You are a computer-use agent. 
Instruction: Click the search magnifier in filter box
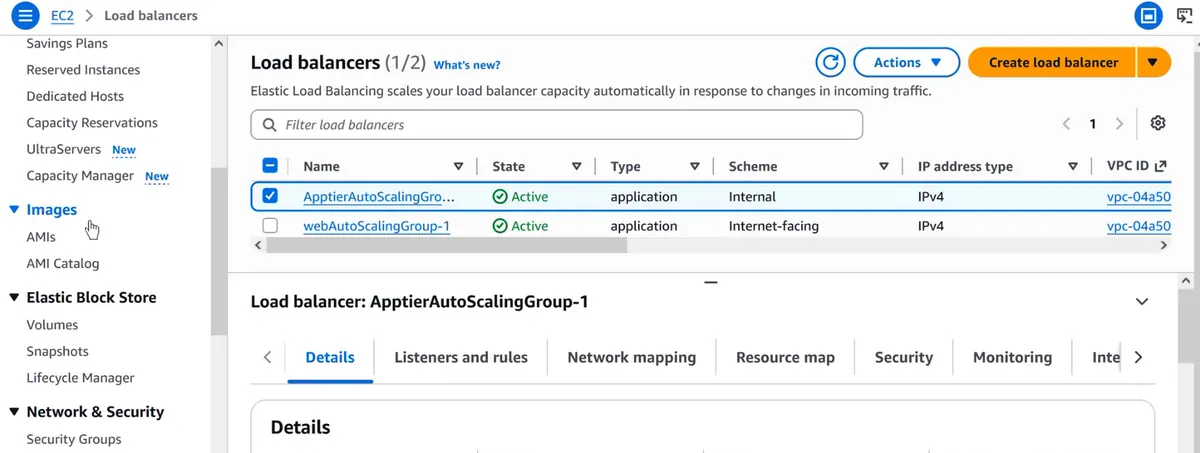(x=269, y=125)
